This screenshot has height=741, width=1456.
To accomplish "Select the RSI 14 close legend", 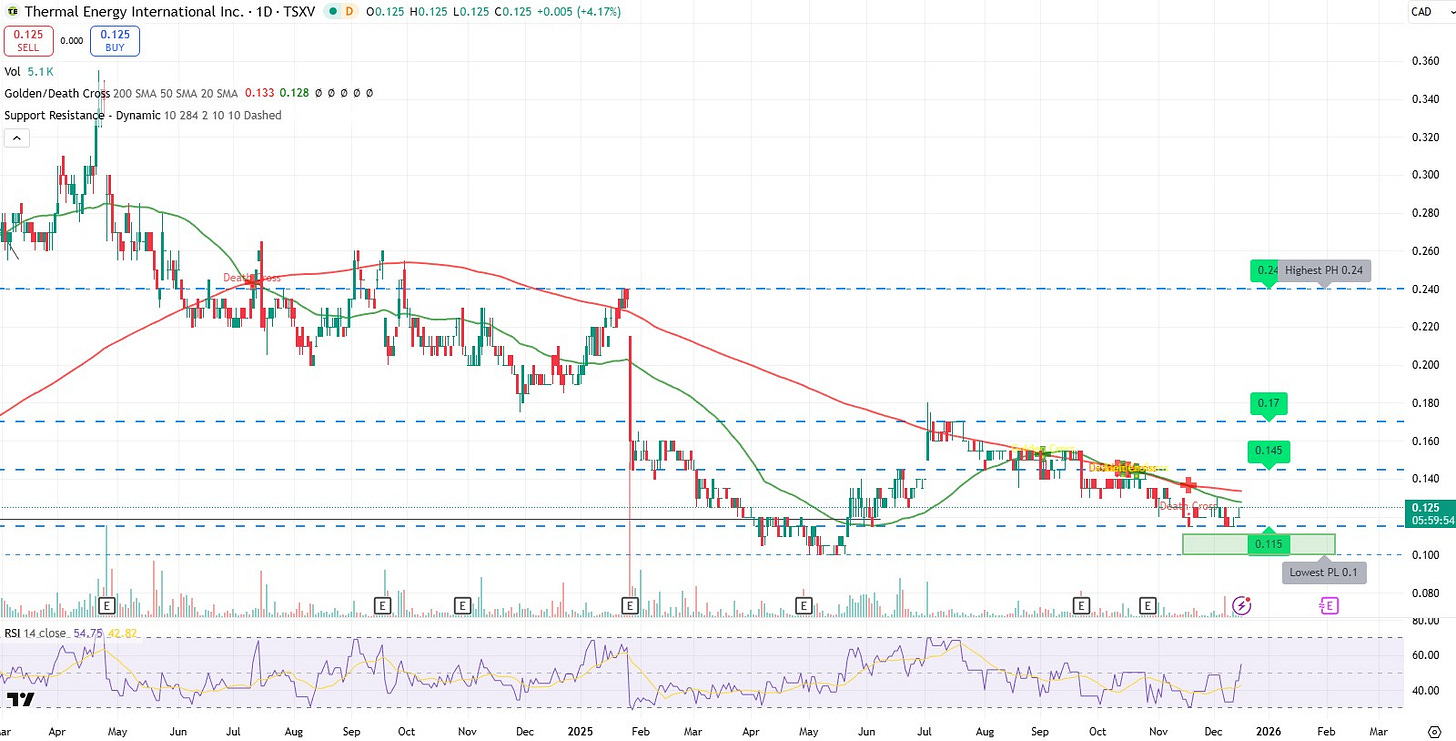I will pos(36,633).
